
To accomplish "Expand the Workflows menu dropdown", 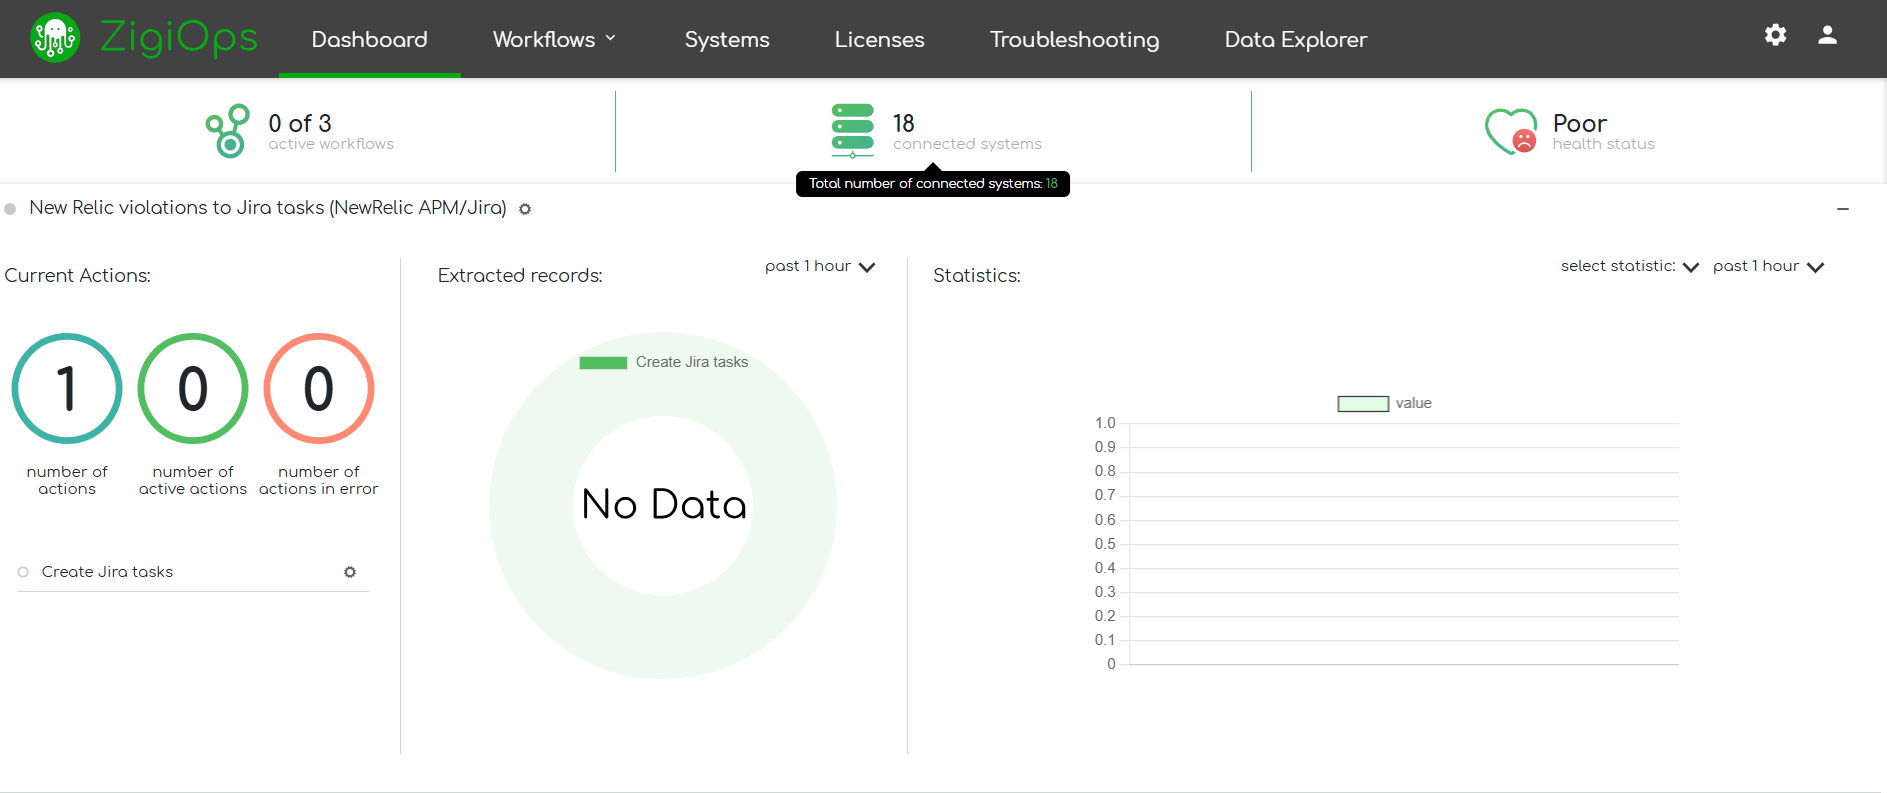I will (x=554, y=39).
